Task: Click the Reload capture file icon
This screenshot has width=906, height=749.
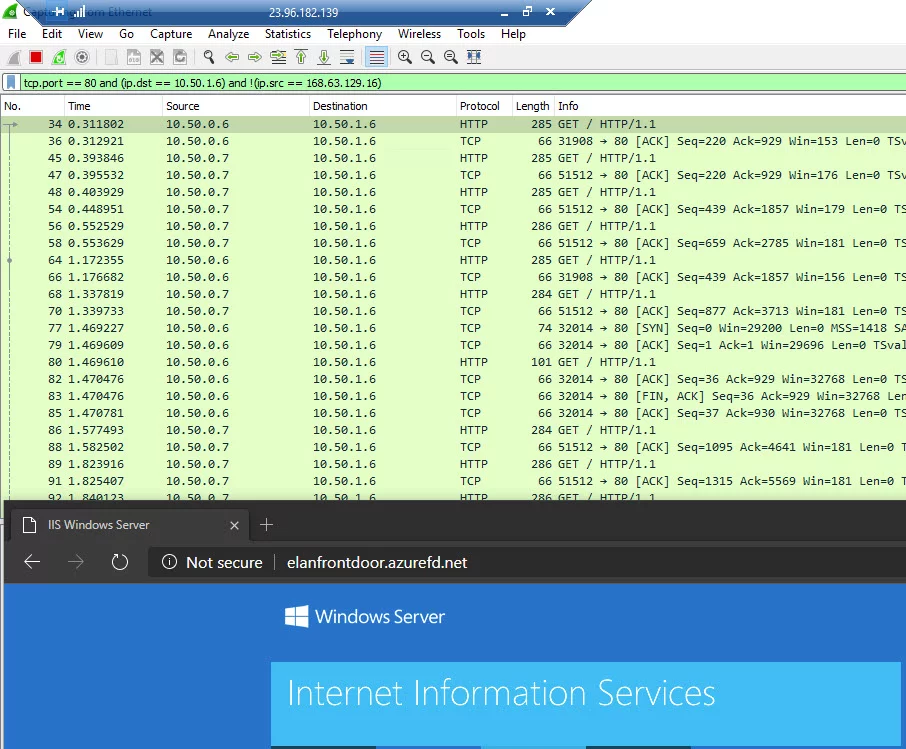Action: tap(180, 57)
